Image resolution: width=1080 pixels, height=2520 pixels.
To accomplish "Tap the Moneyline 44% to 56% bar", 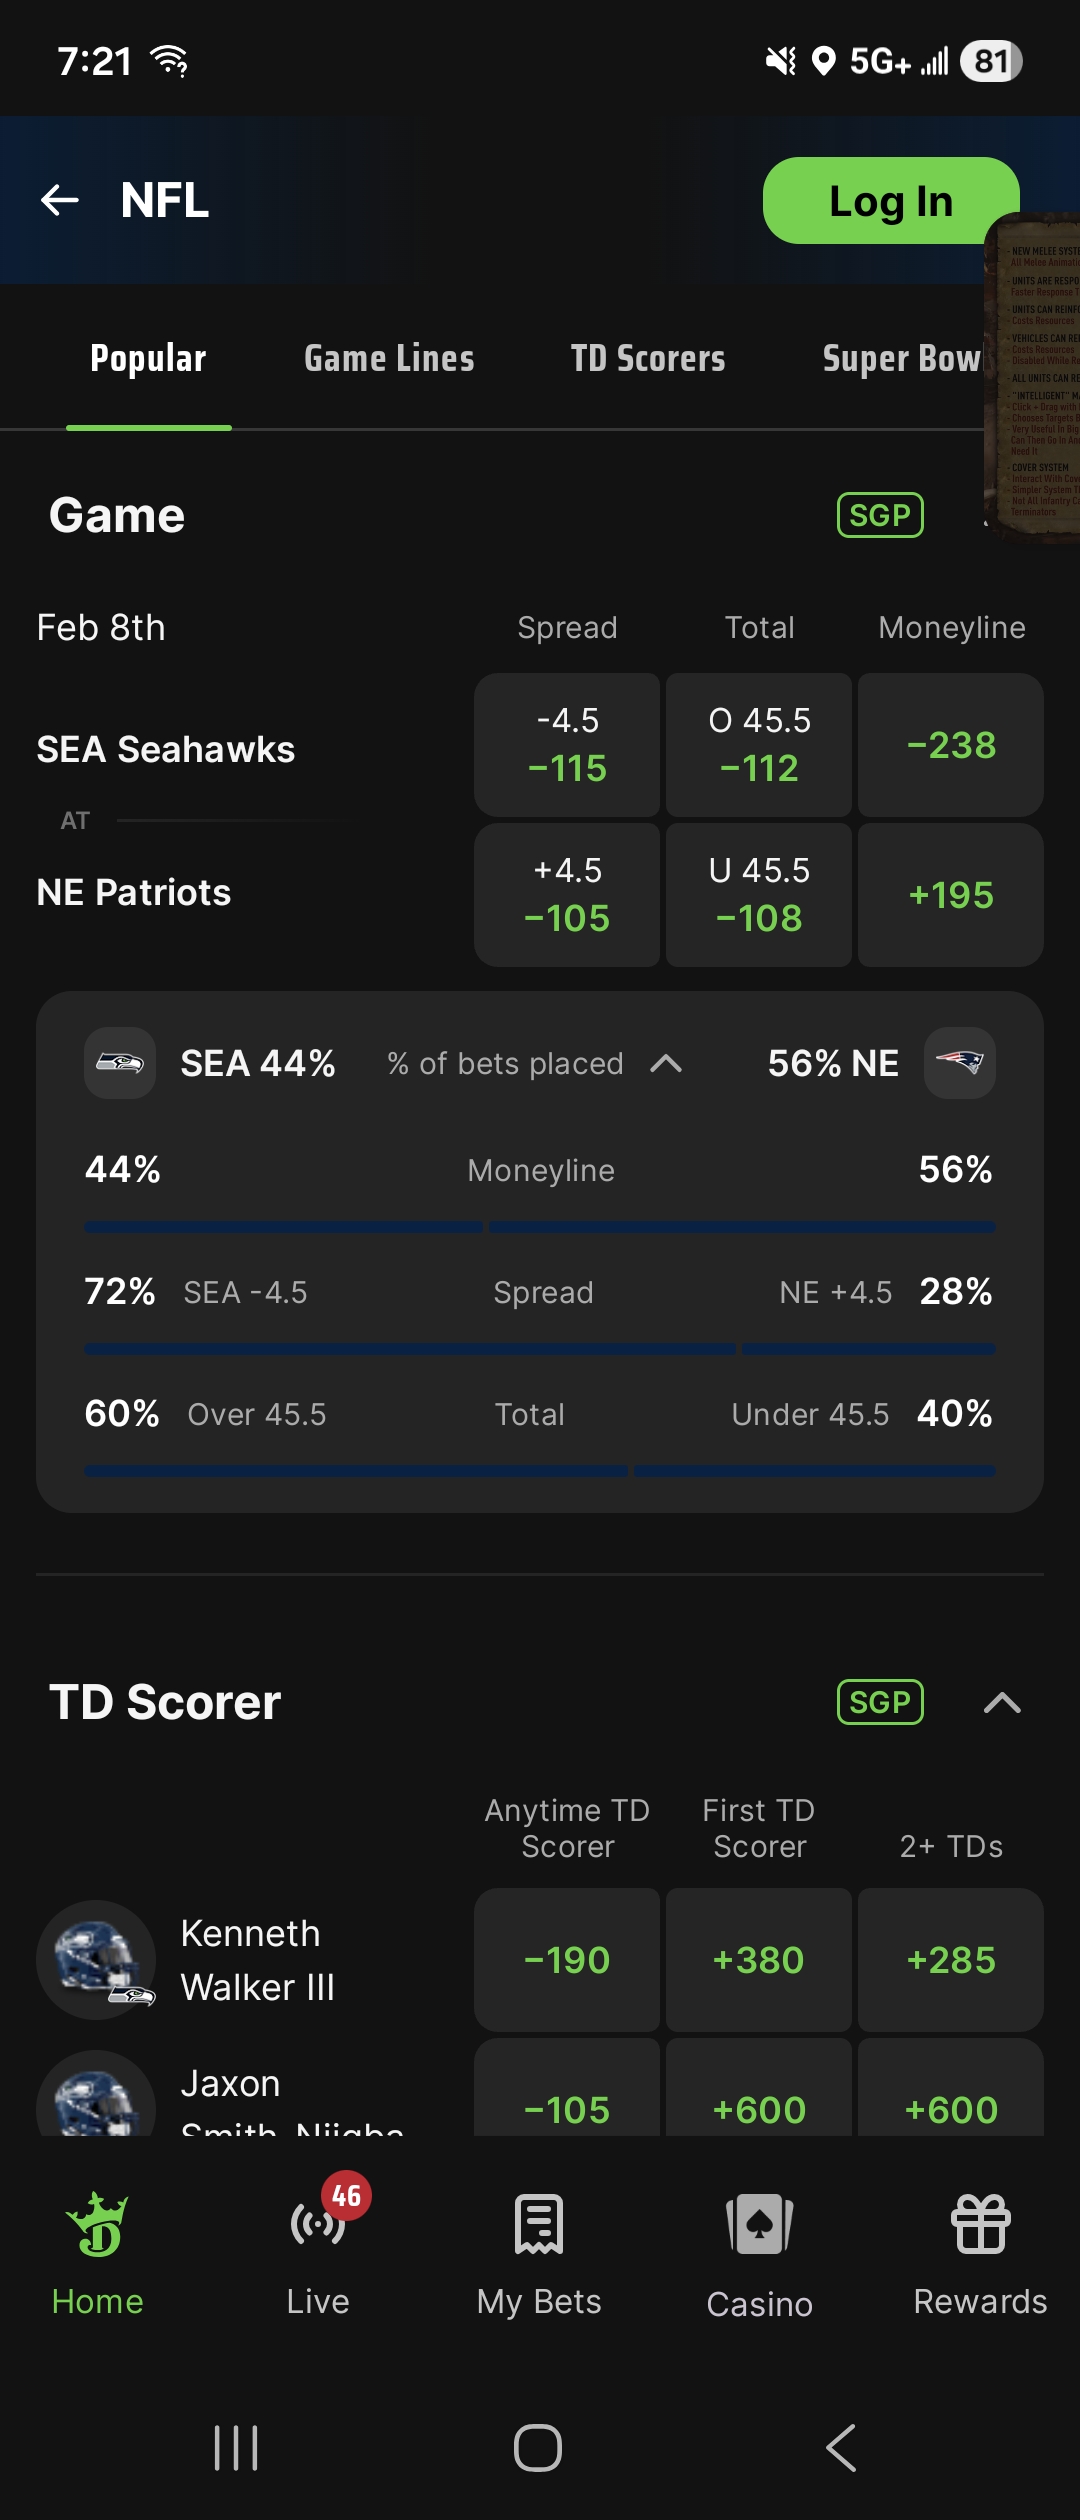I will click(540, 1227).
